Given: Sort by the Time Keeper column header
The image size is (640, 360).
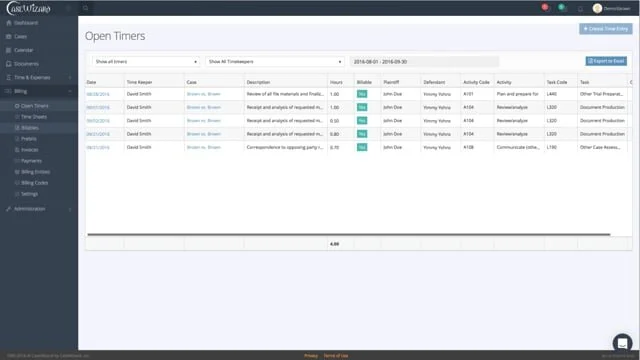Looking at the screenshot, I should coord(140,82).
